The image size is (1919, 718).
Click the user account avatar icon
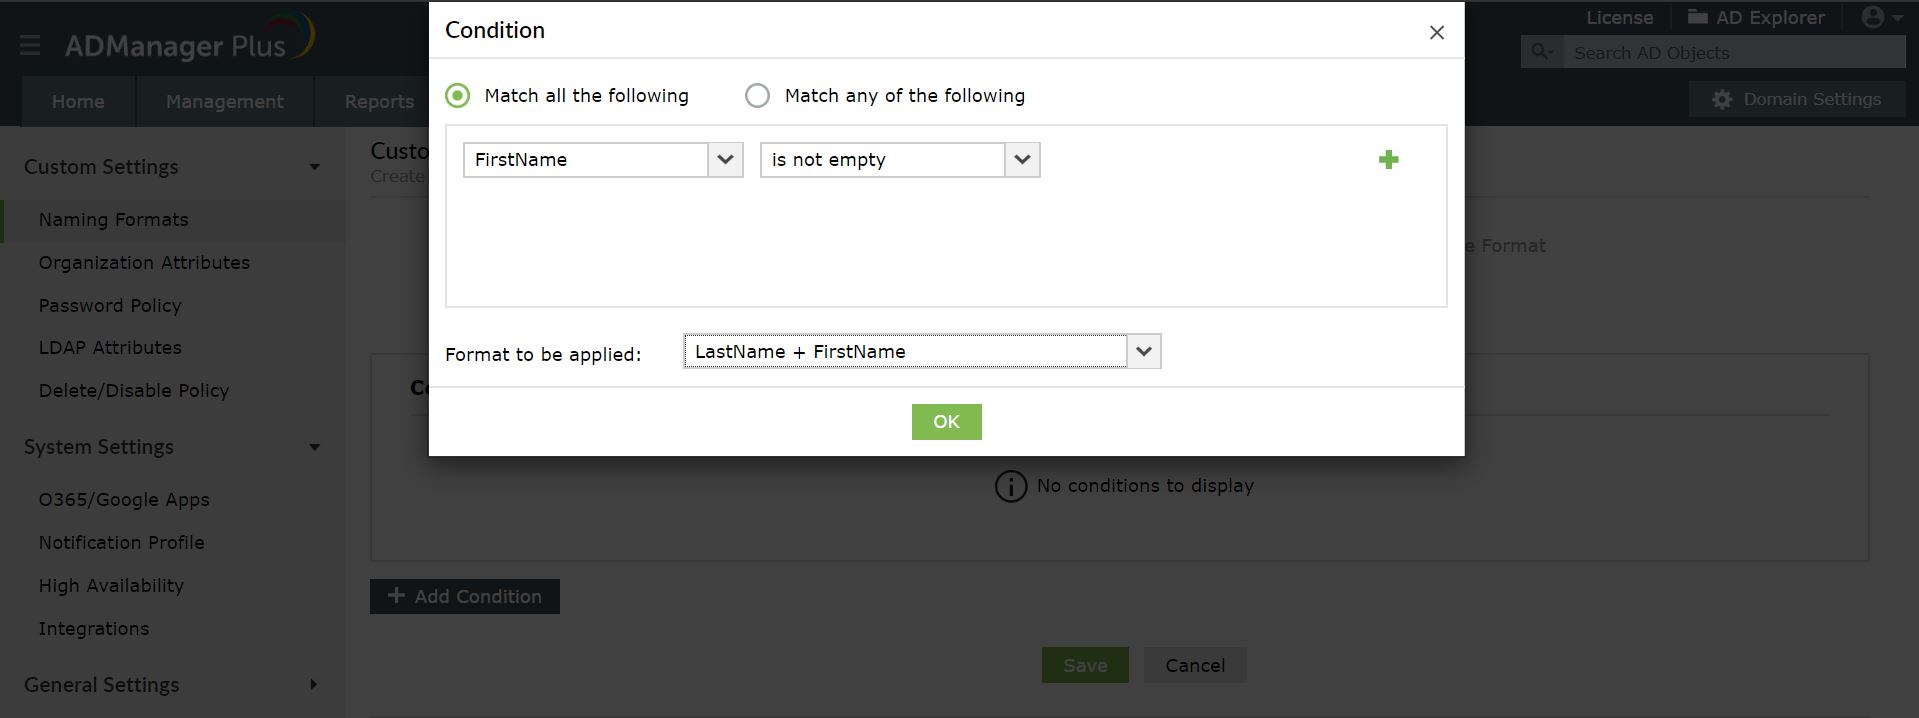pyautogui.click(x=1873, y=17)
